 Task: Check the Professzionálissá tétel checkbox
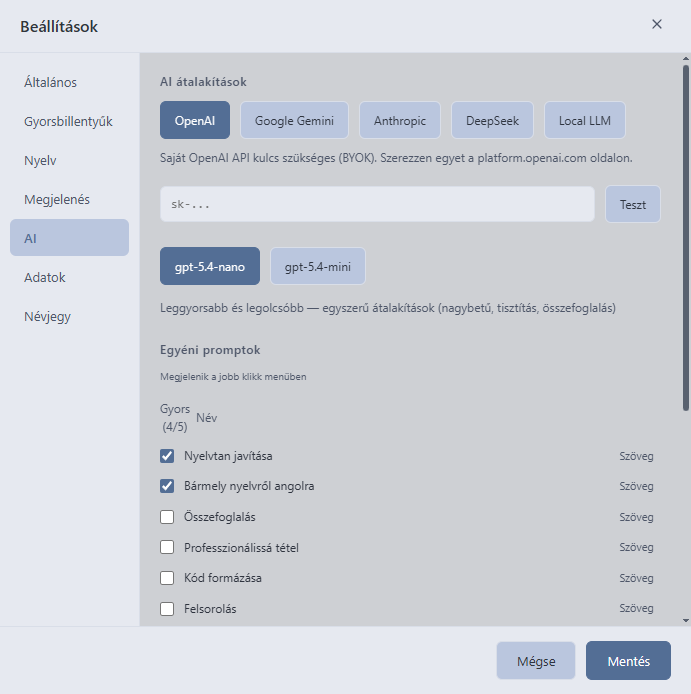[x=167, y=547]
